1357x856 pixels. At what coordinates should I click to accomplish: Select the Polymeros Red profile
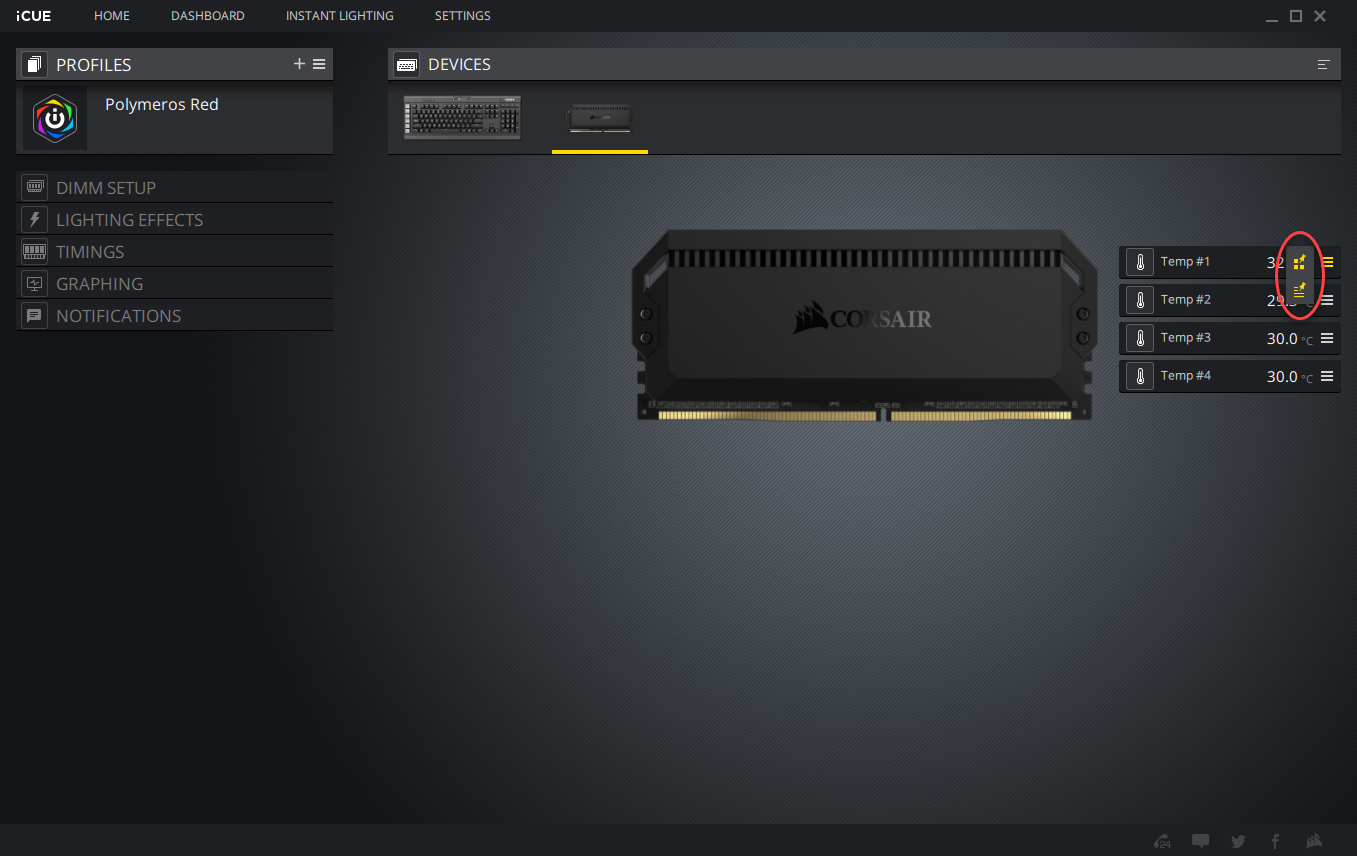[x=161, y=105]
